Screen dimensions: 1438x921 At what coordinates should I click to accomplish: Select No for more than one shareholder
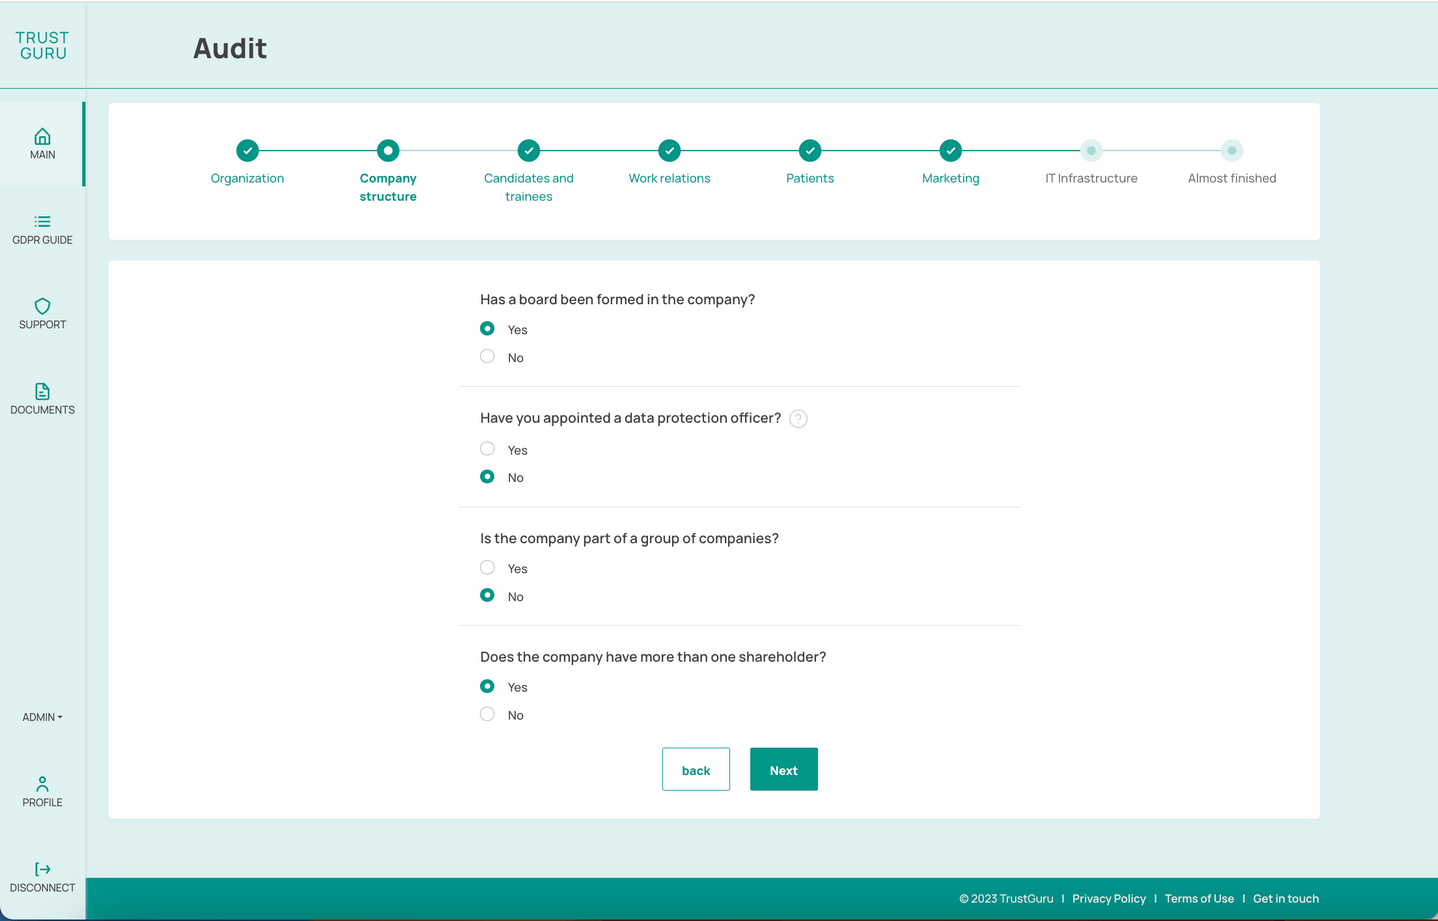click(x=487, y=714)
